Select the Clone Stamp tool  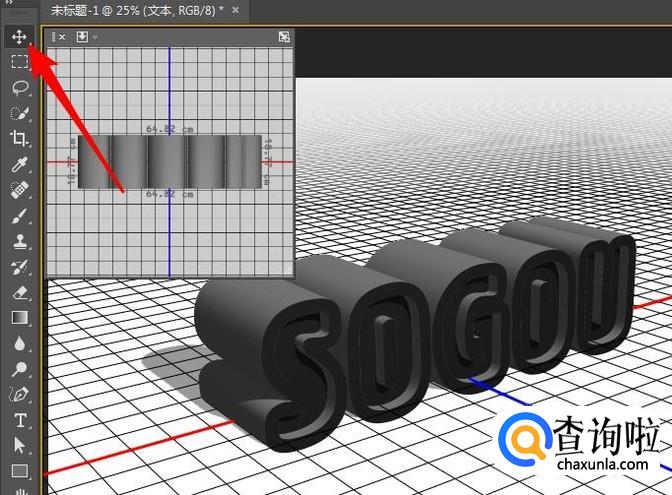(x=20, y=241)
